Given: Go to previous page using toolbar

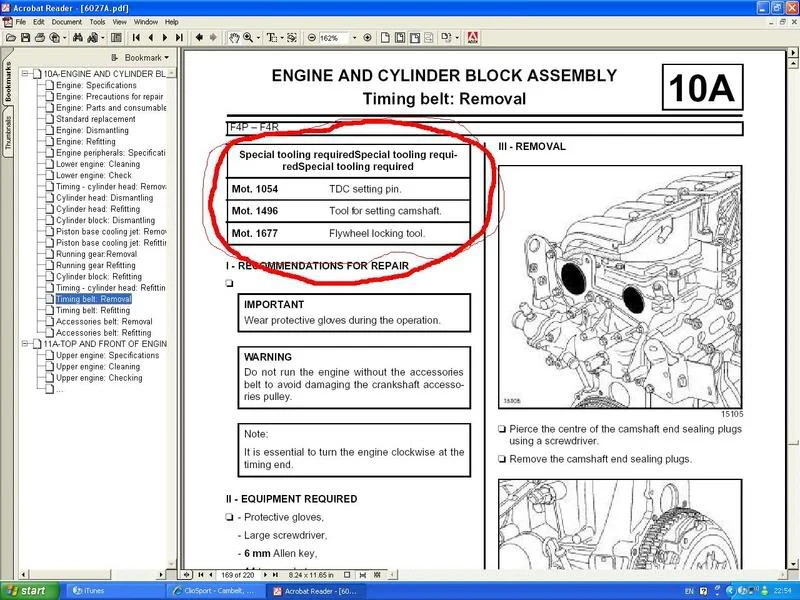Looking at the screenshot, I should 151,38.
